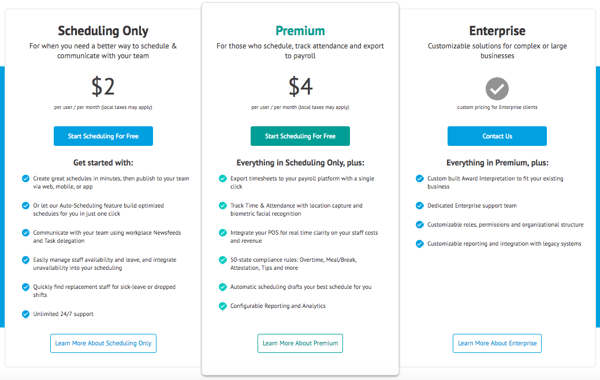Image resolution: width=600 pixels, height=380 pixels.
Task: Click the gray Enterprise checkmark circle icon
Action: [x=497, y=89]
